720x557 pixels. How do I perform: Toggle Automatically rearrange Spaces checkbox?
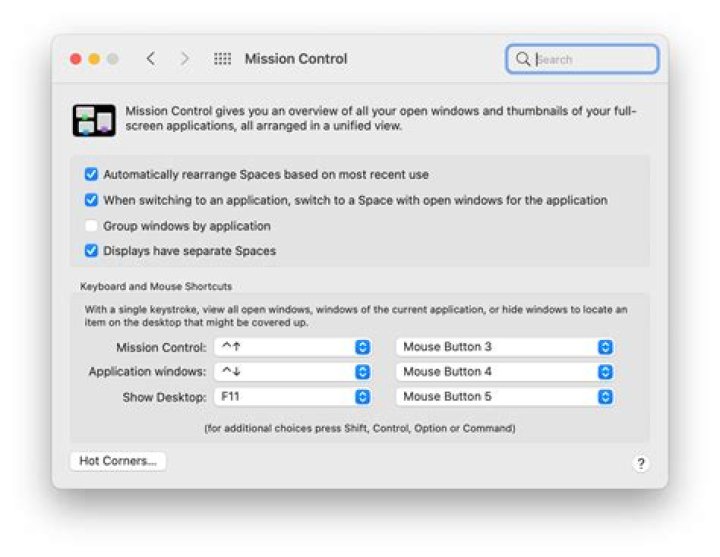[91, 174]
